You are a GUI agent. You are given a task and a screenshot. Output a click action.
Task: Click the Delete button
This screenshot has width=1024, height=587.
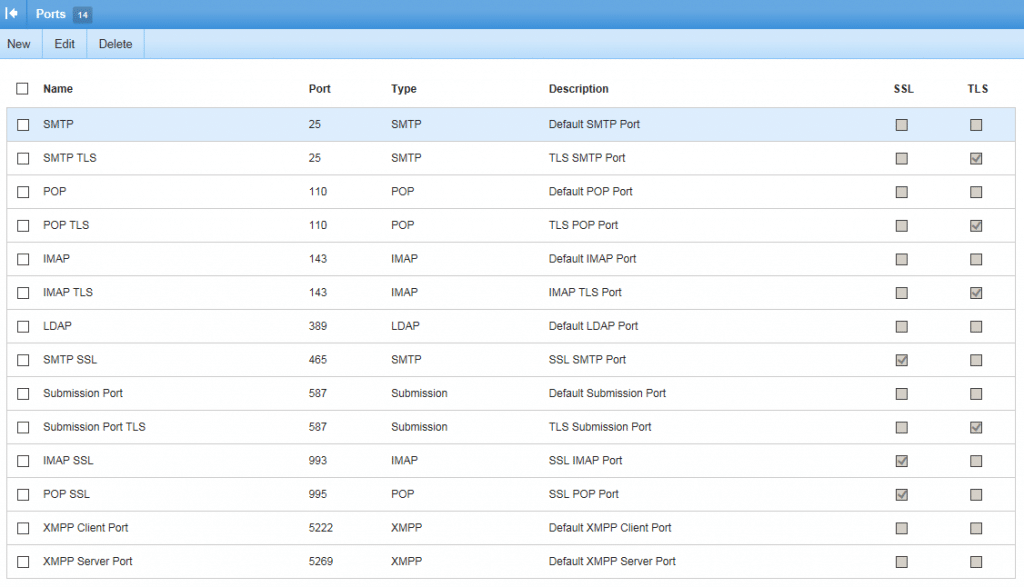(114, 43)
